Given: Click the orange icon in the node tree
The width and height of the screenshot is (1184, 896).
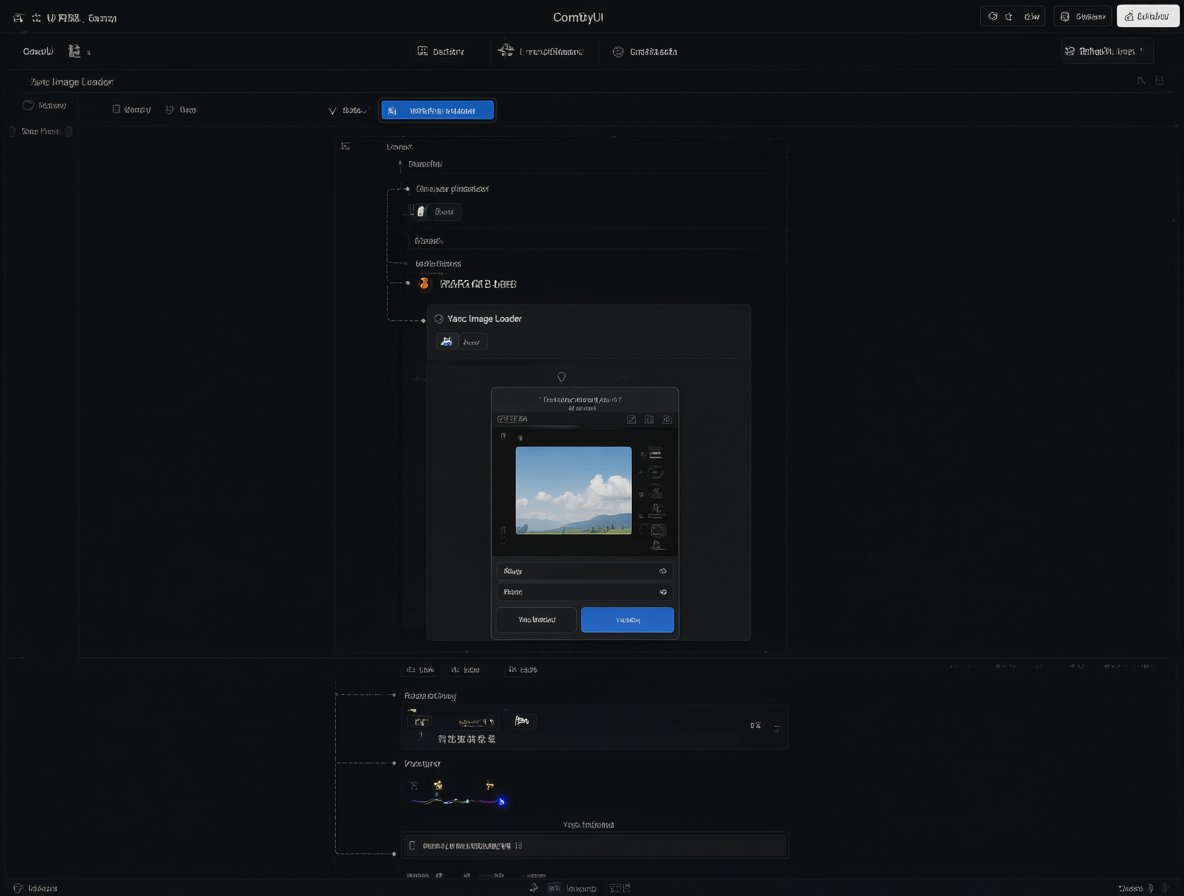Looking at the screenshot, I should [424, 283].
